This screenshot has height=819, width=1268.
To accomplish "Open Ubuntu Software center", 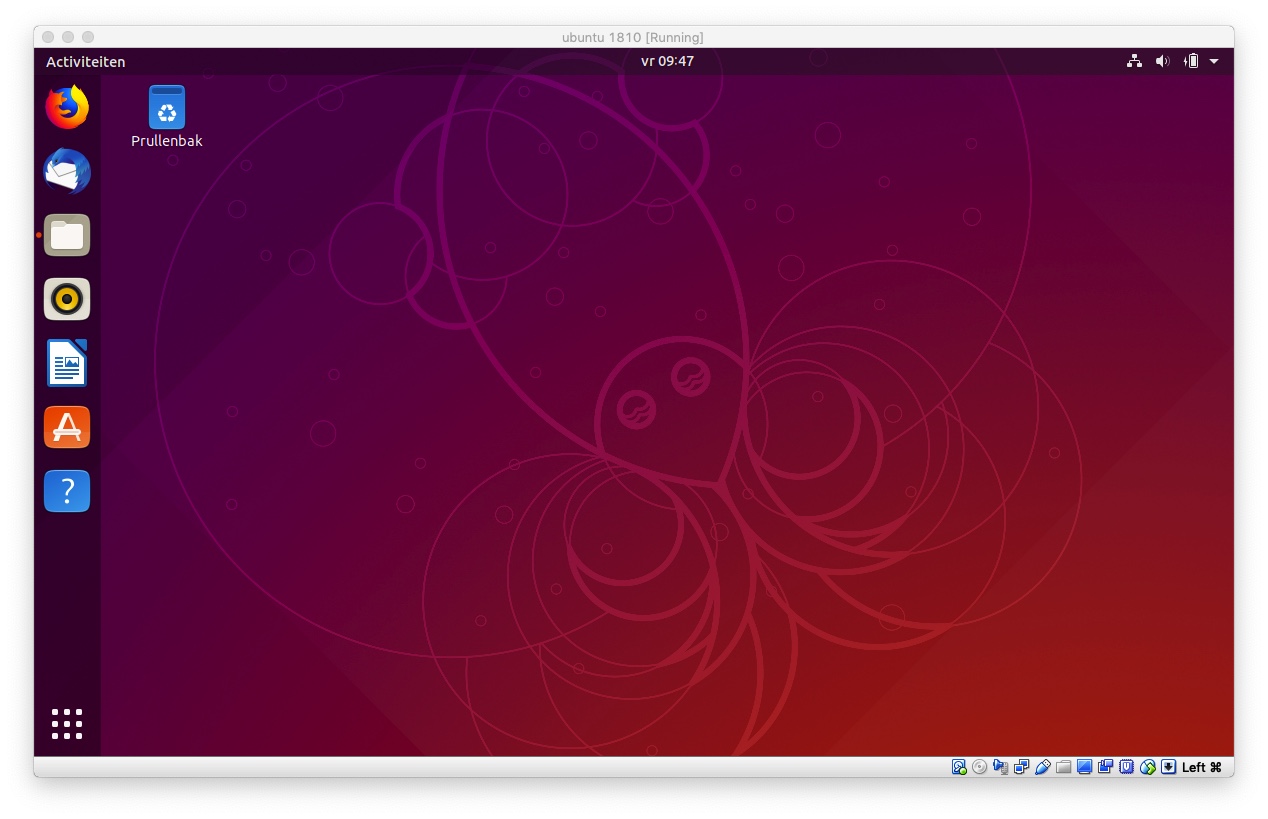I will pyautogui.click(x=67, y=427).
